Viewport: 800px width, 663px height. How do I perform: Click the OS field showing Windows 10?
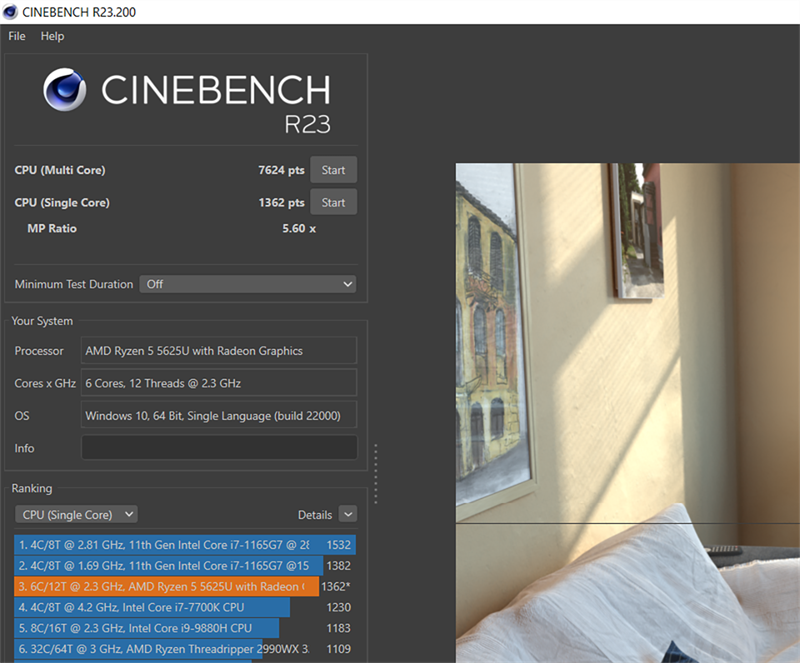(x=218, y=414)
